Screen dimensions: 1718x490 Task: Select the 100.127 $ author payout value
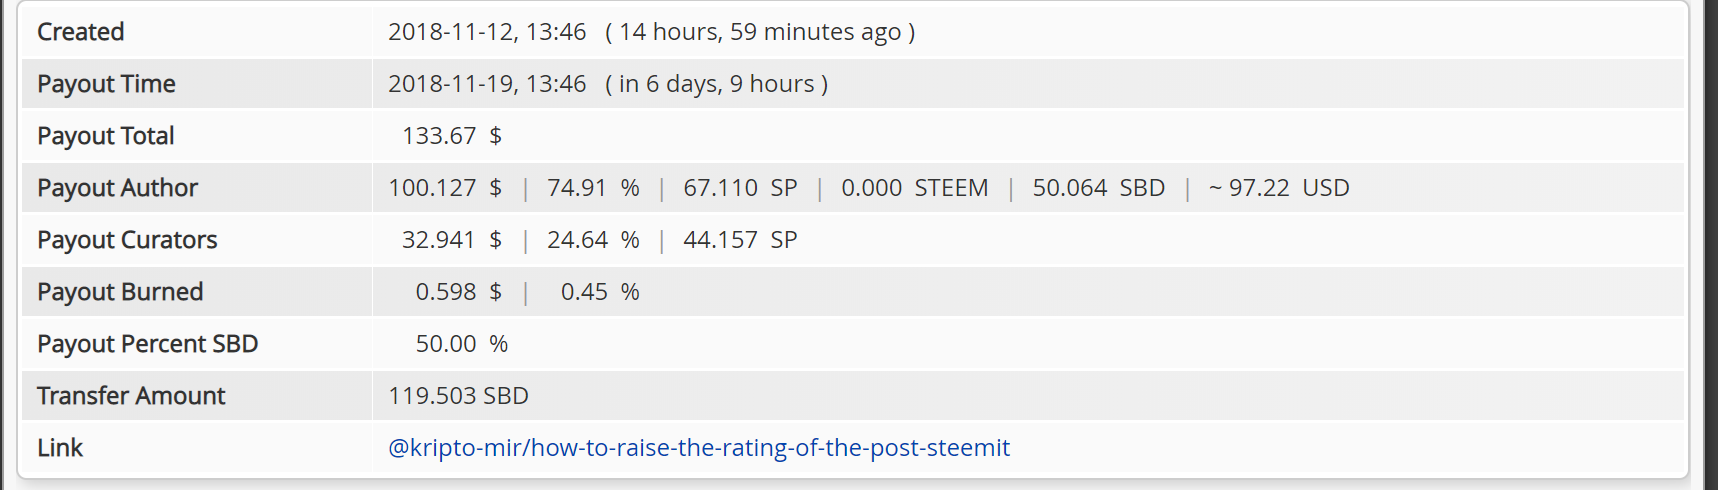click(x=444, y=188)
